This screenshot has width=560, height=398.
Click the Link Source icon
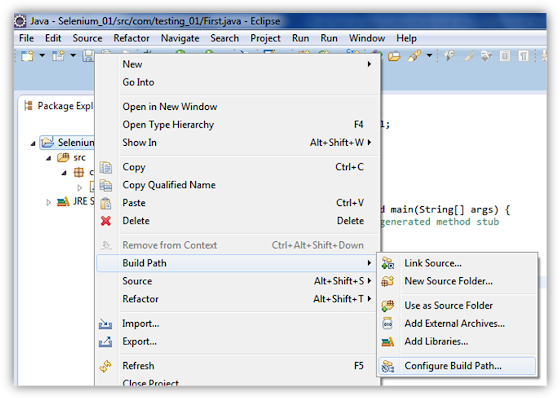click(x=388, y=263)
